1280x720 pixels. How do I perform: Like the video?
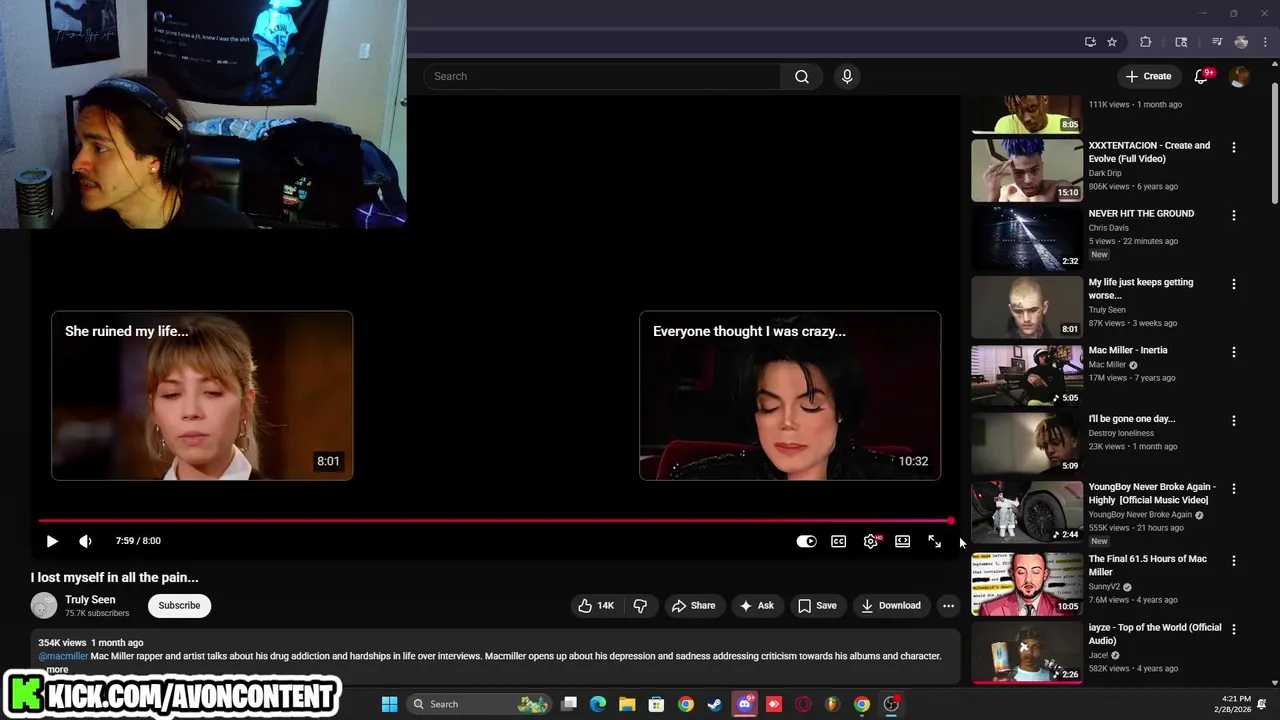tap(596, 605)
